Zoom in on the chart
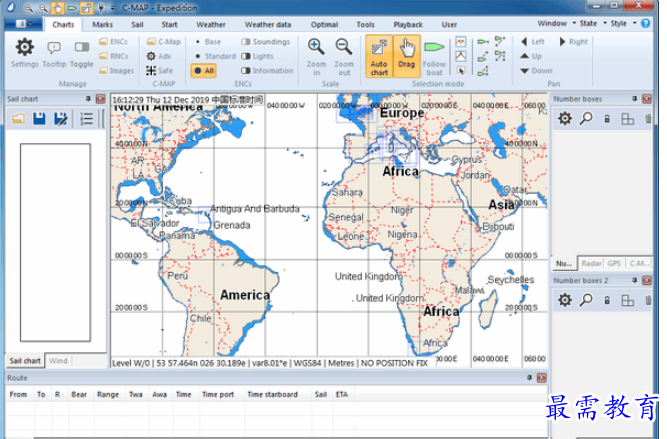The image size is (667, 439). (316, 57)
